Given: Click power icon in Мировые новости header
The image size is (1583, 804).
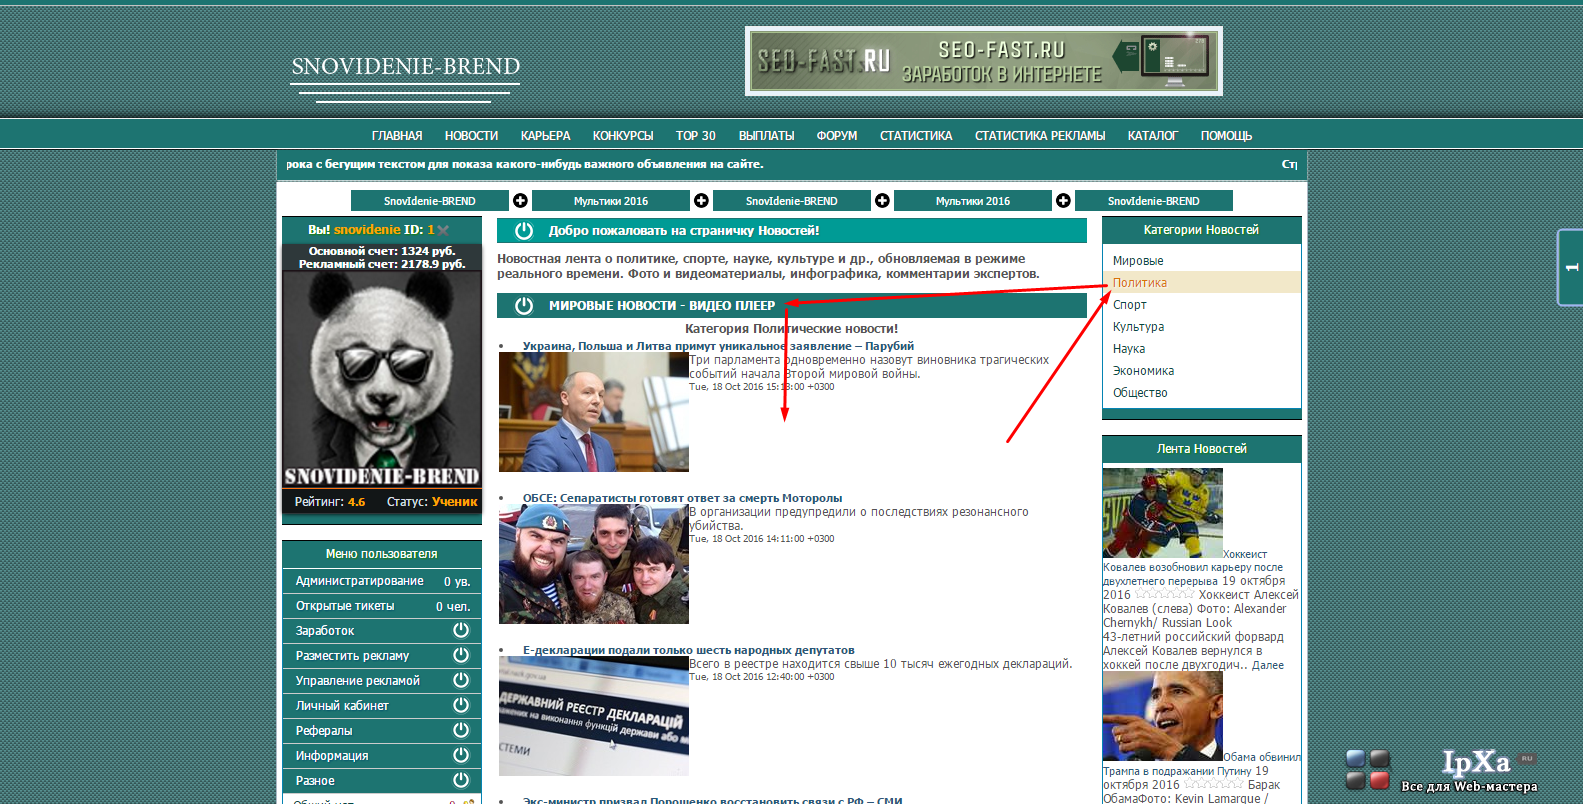Looking at the screenshot, I should coord(524,306).
